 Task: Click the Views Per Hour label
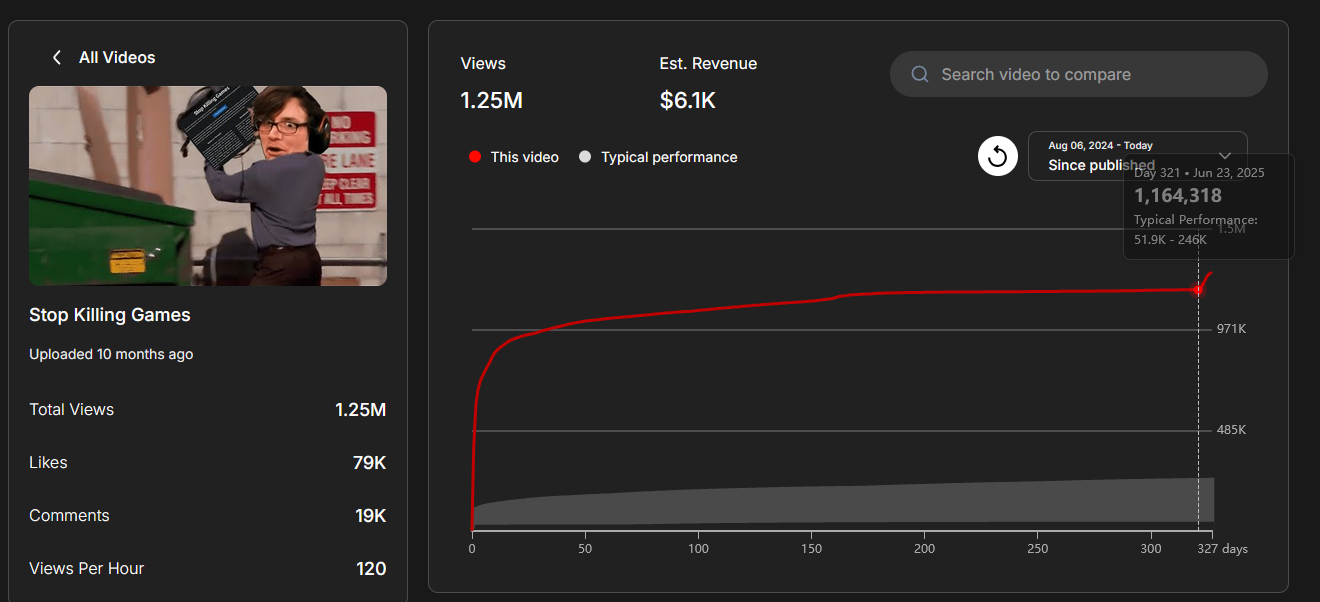86,569
